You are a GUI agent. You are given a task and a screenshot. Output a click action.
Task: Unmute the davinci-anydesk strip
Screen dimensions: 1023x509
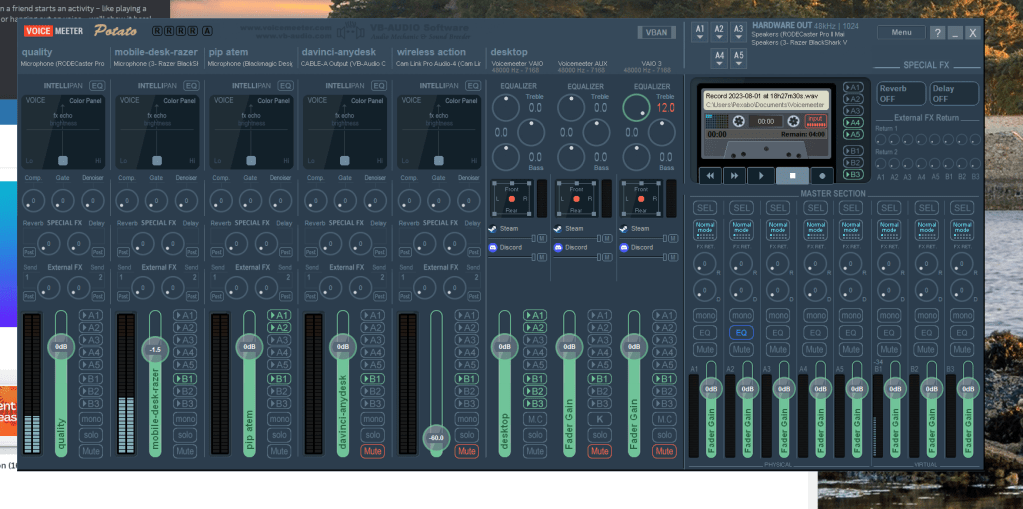(373, 451)
